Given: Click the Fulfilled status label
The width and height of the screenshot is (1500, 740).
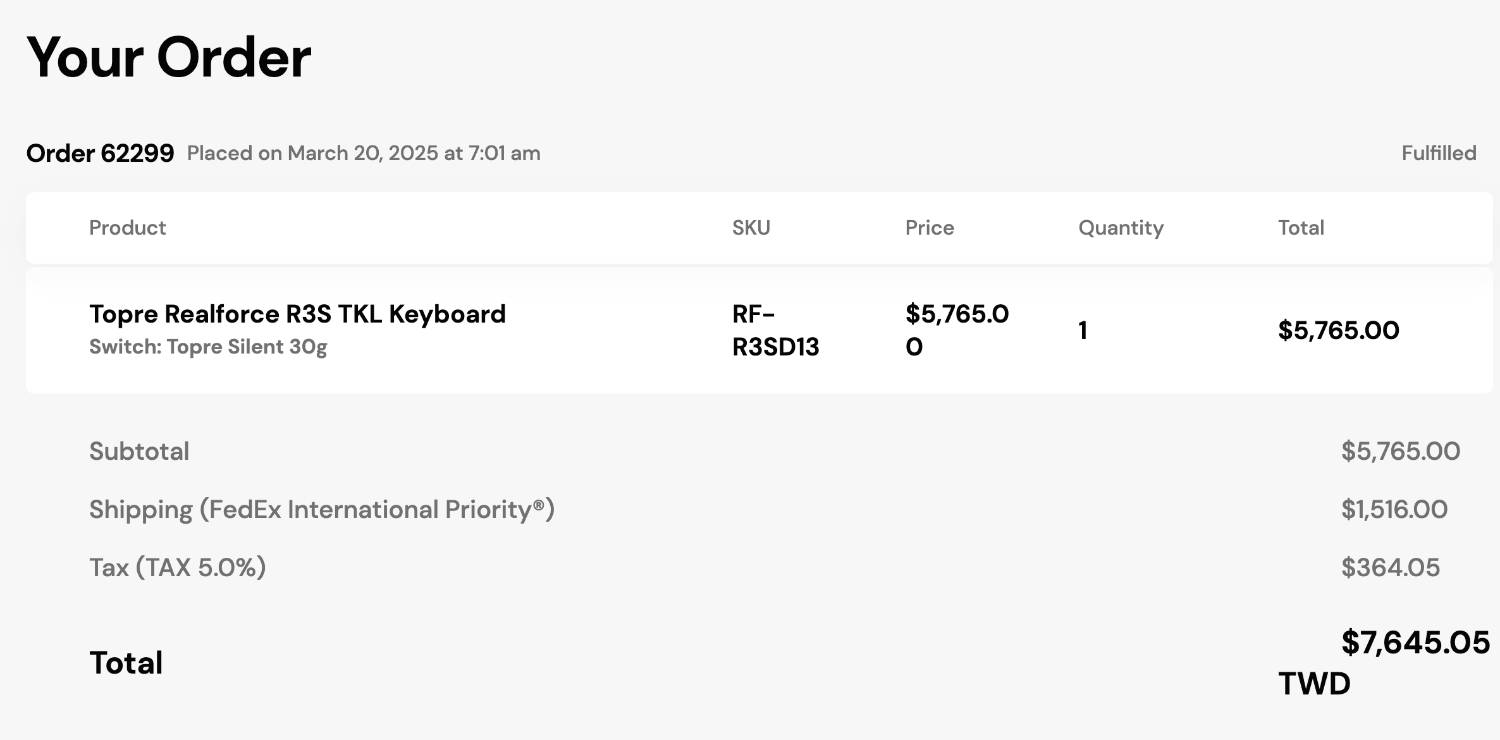Looking at the screenshot, I should (1439, 153).
